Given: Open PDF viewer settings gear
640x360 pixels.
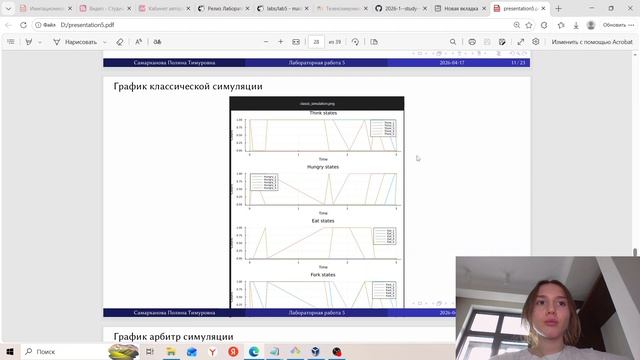Looking at the screenshot, I should tap(536, 42).
